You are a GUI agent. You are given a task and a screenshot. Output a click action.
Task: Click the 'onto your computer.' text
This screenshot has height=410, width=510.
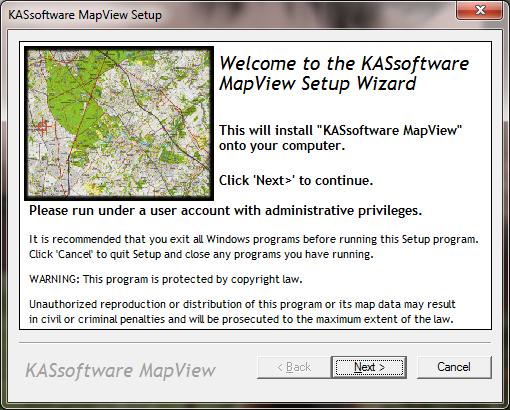coord(282,146)
